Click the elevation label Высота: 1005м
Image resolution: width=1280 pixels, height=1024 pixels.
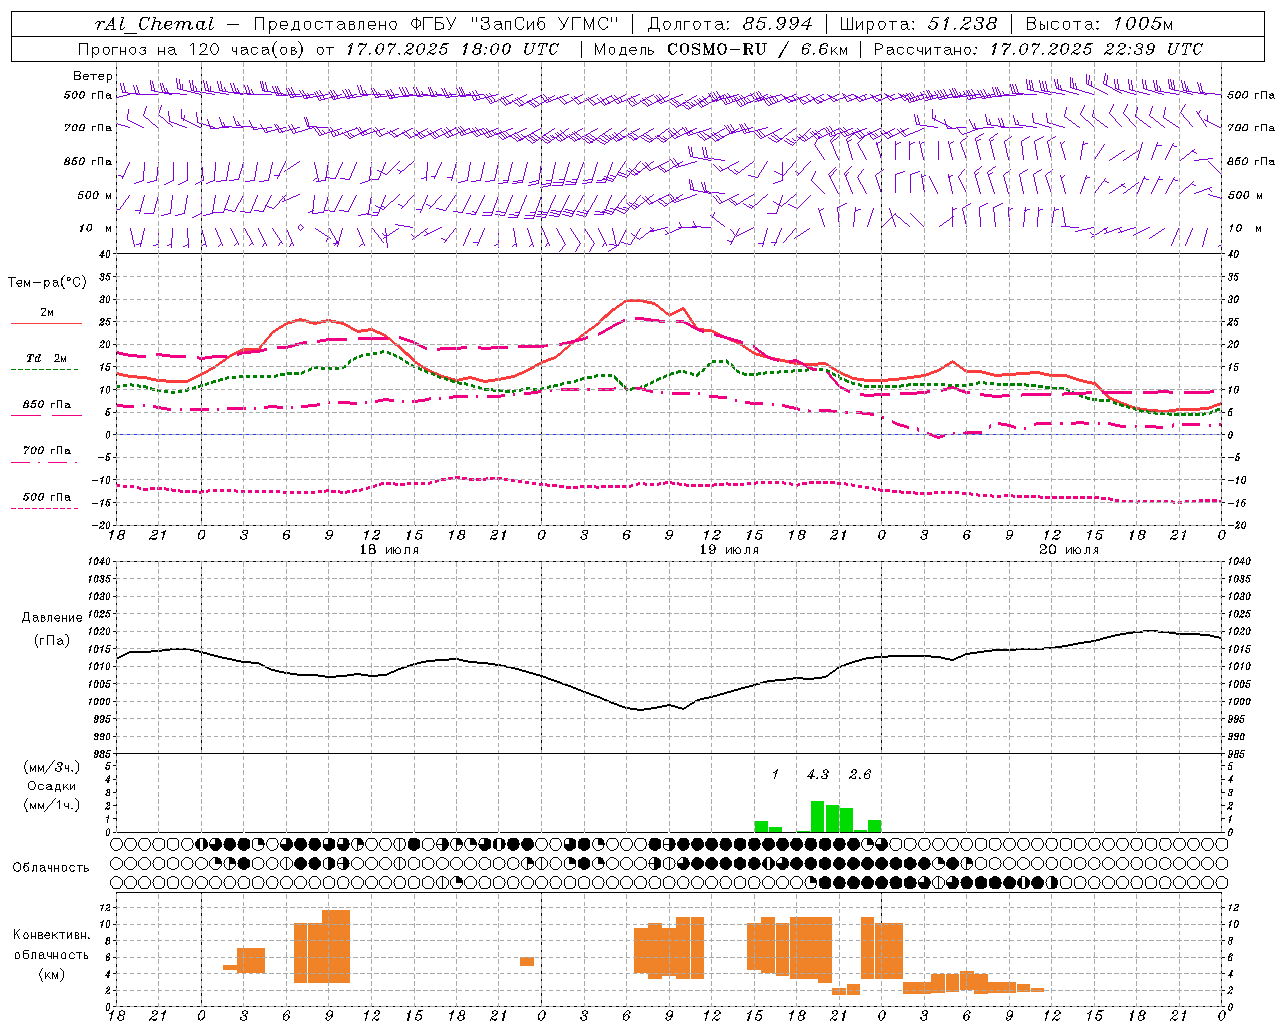click(x=1099, y=24)
